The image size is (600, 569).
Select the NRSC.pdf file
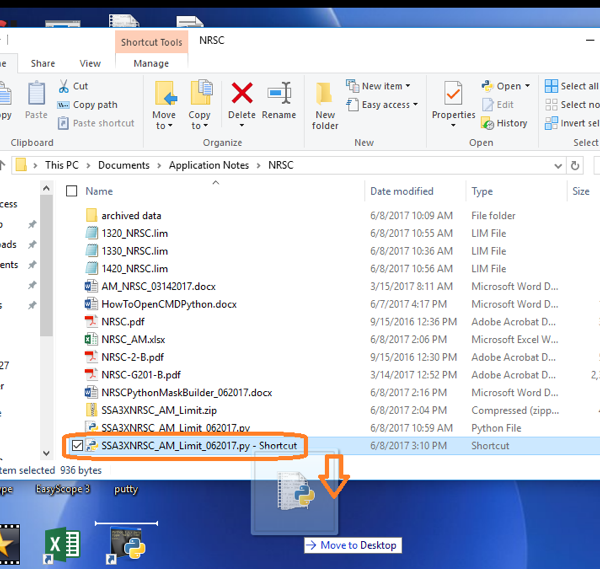(122, 322)
